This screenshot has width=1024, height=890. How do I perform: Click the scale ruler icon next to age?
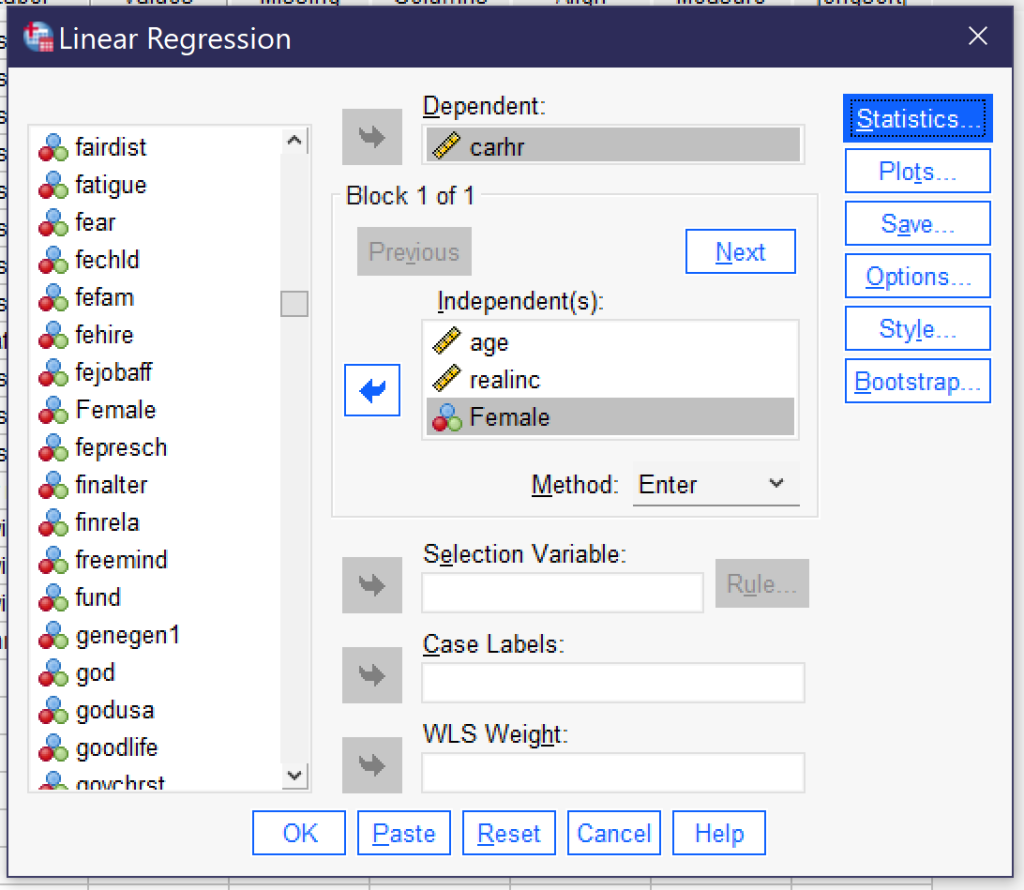(x=448, y=342)
